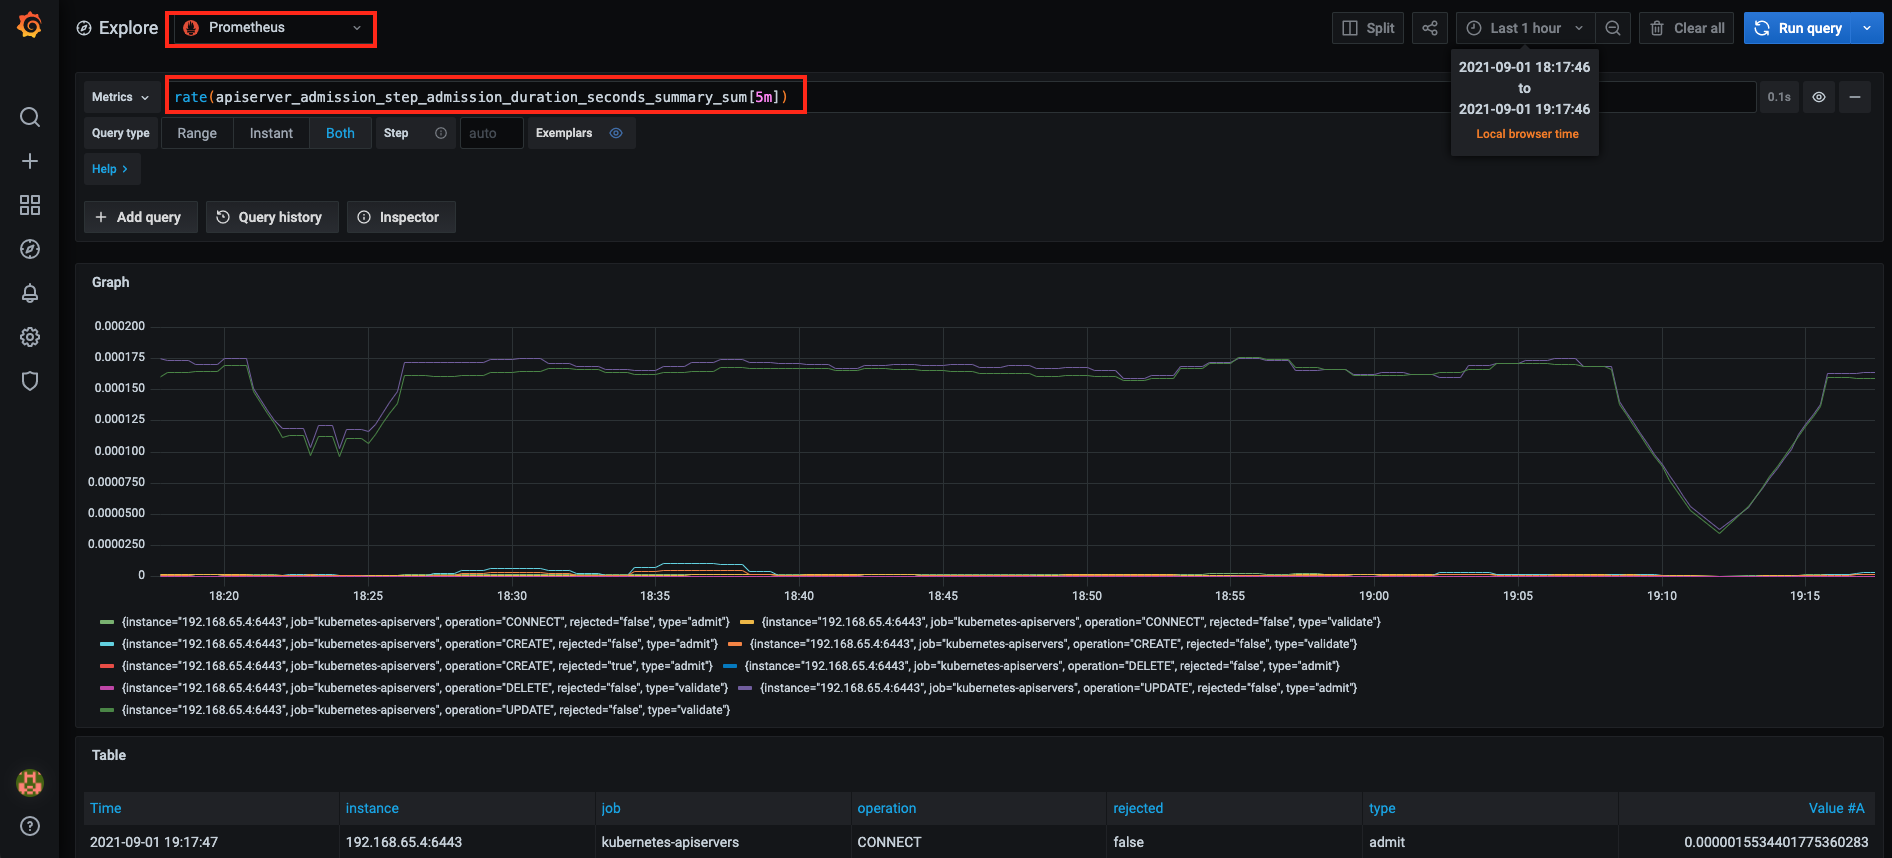Screen dimensions: 1892x858
Task: Click the Add query button
Action: pyautogui.click(x=140, y=217)
